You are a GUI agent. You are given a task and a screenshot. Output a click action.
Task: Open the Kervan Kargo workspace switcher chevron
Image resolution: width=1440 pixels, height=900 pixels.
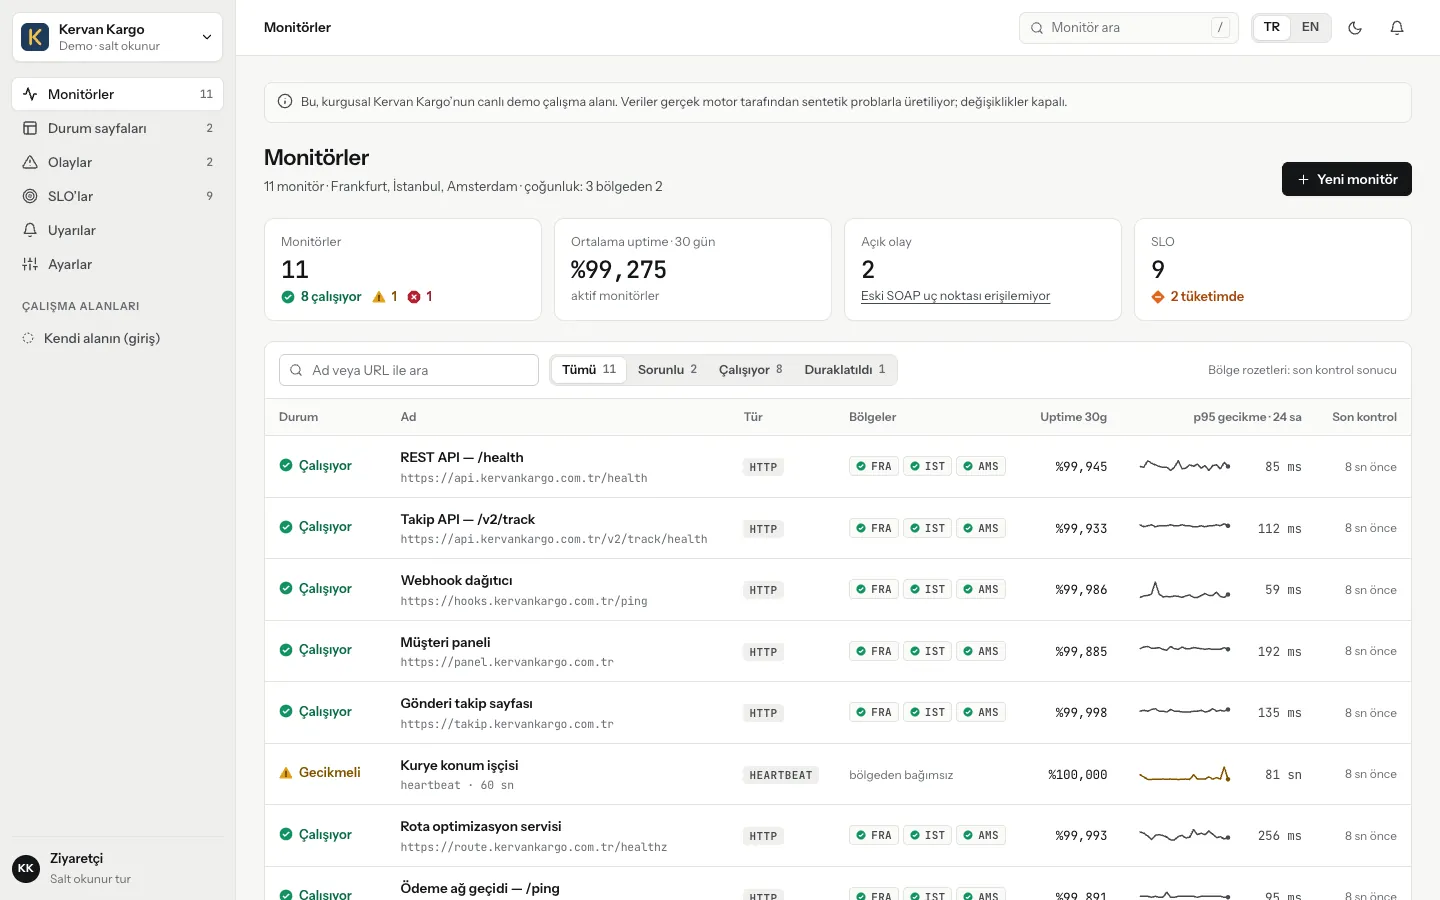(x=207, y=37)
